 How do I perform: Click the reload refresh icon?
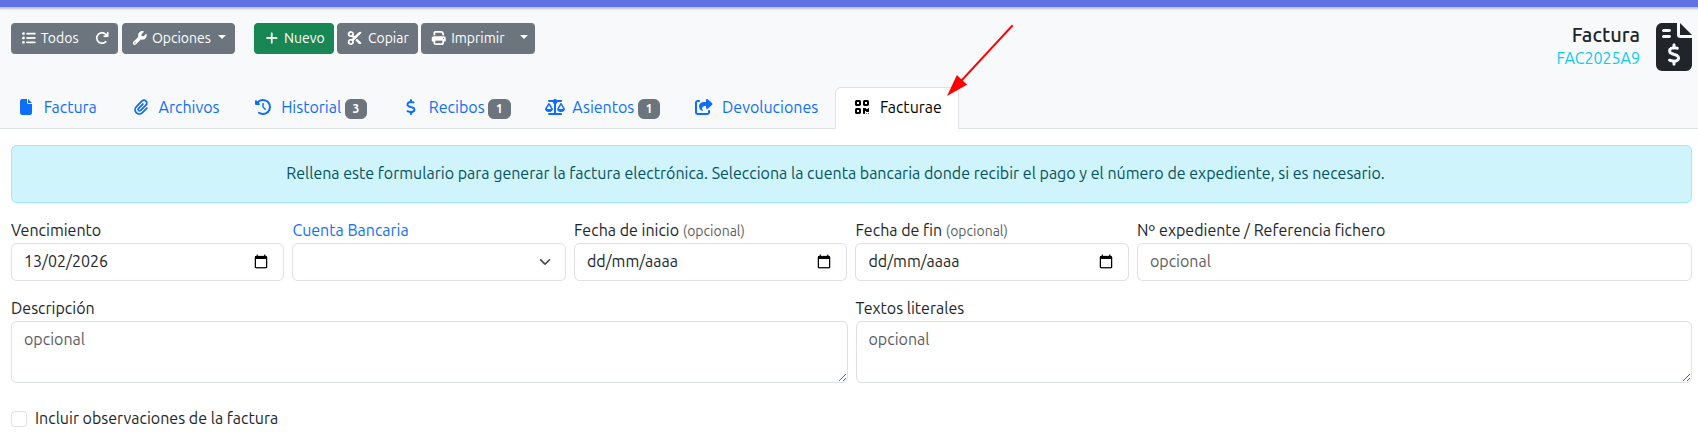click(x=102, y=38)
